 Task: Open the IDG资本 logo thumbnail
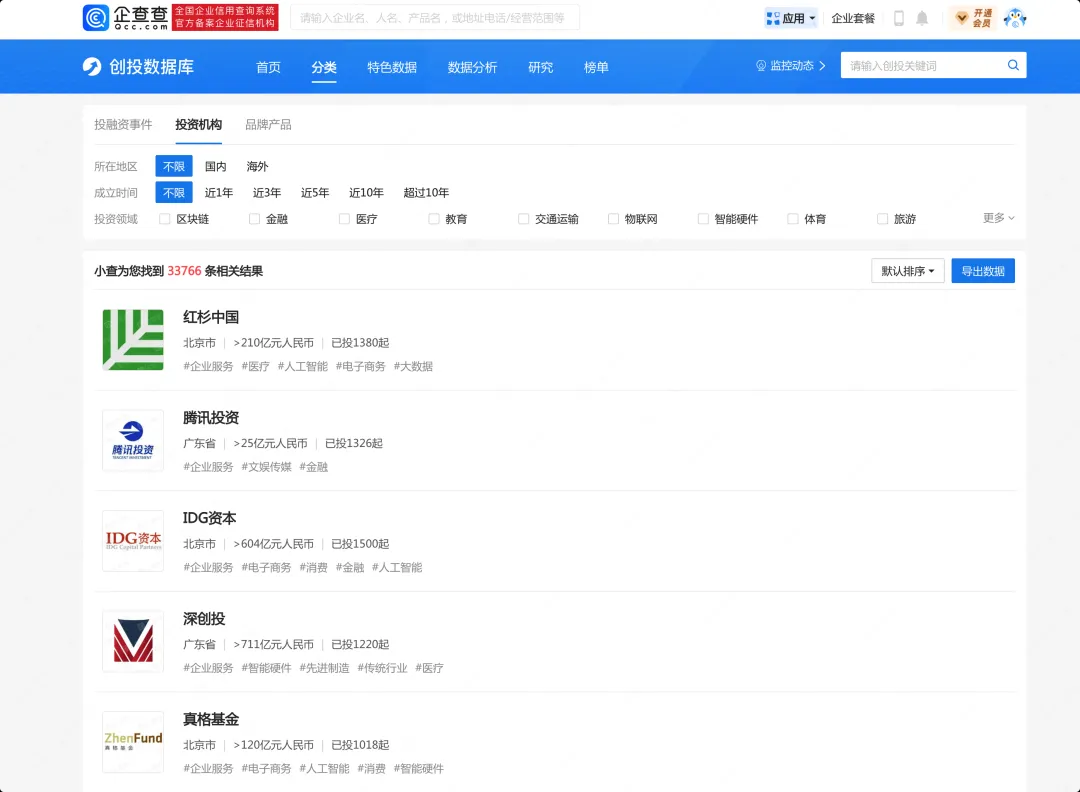(133, 541)
